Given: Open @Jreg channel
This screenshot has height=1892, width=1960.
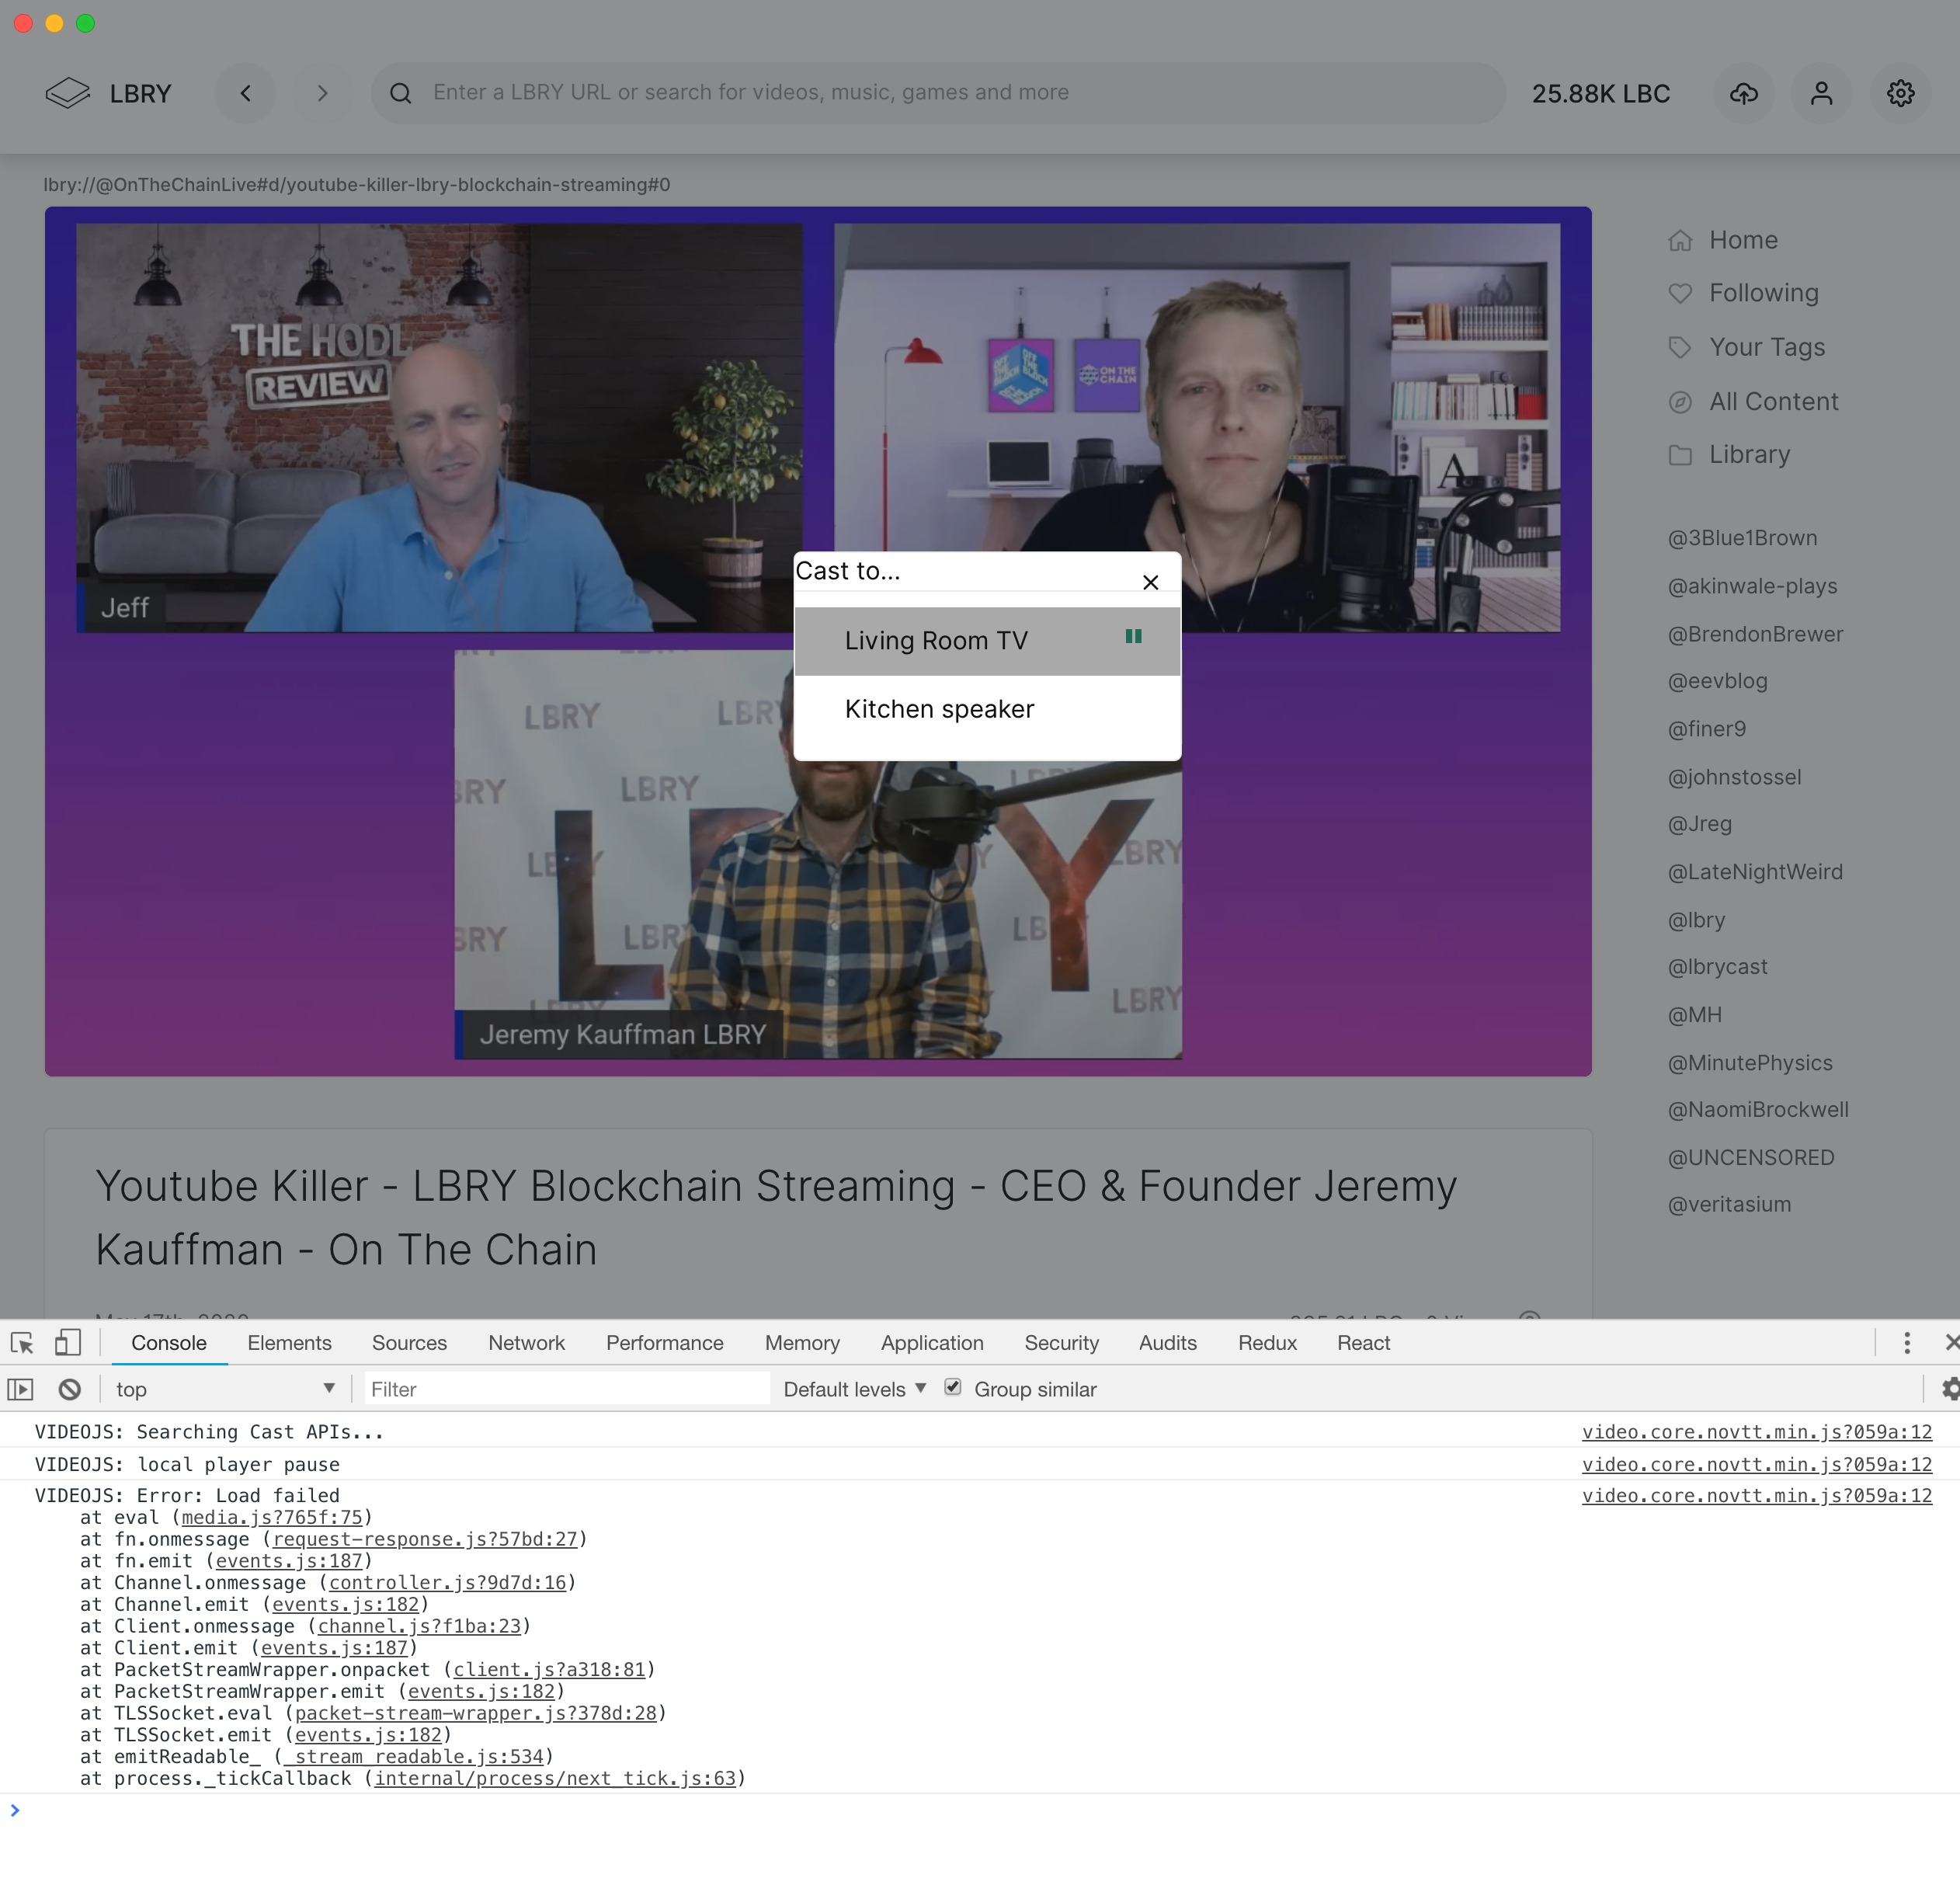Looking at the screenshot, I should coord(1699,824).
